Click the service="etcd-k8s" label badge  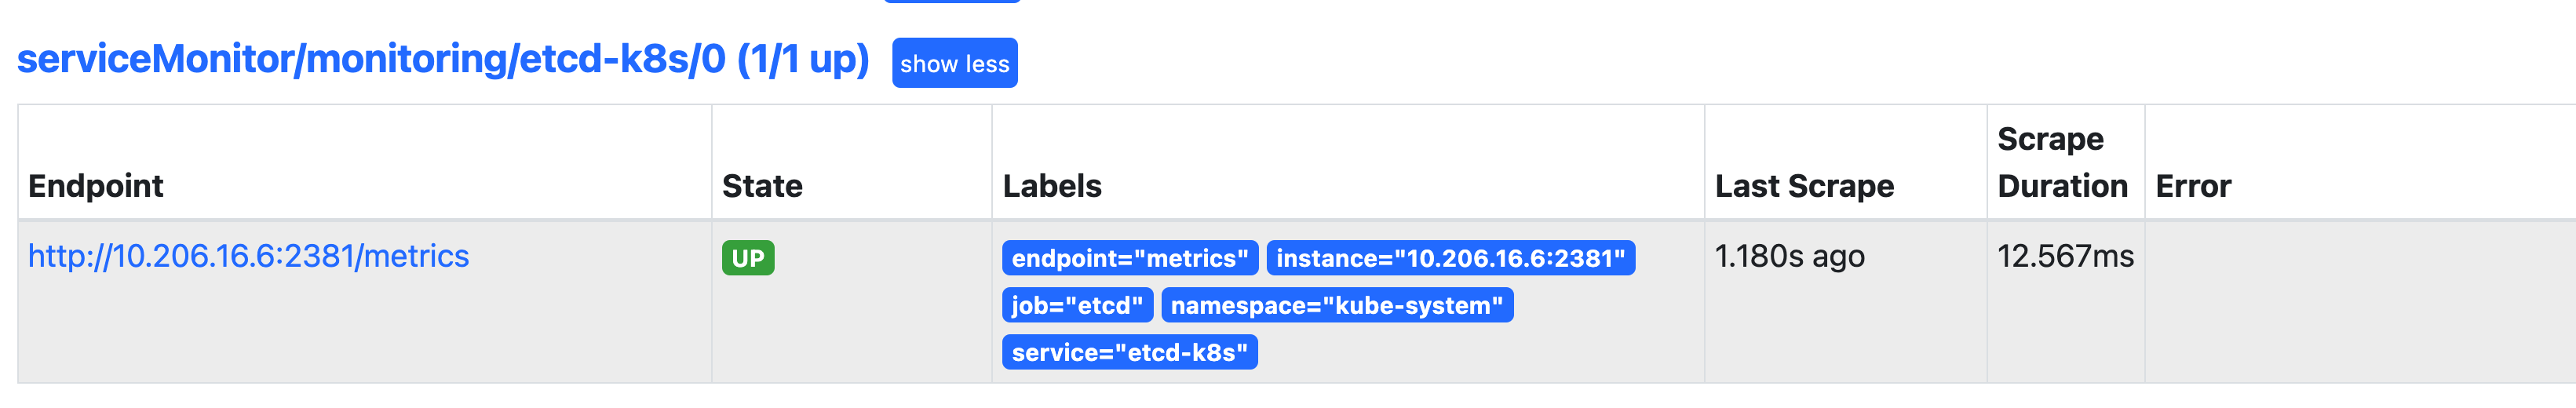tap(1129, 352)
